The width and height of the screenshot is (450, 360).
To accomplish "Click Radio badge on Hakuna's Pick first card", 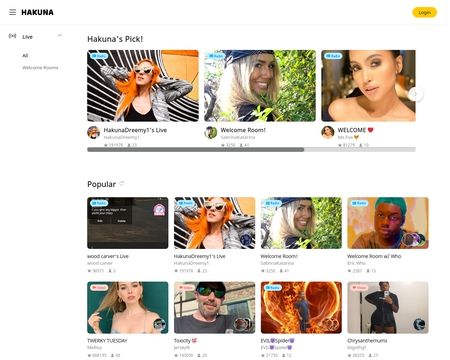I will [x=99, y=56].
